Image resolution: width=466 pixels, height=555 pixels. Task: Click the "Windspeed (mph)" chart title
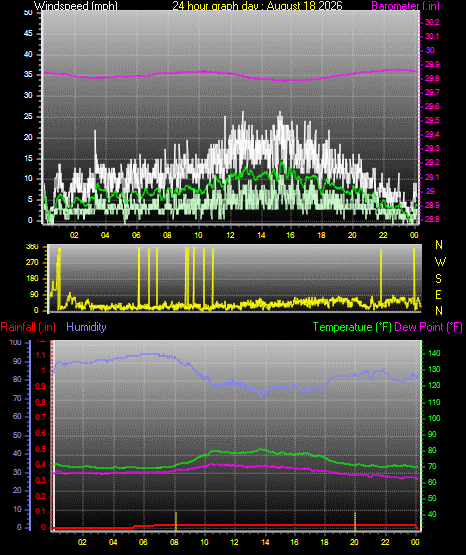click(x=75, y=6)
